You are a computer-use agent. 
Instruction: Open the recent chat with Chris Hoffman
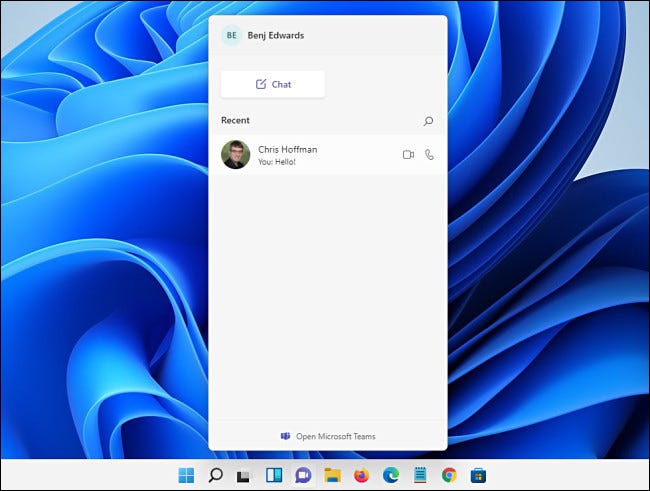pos(310,155)
